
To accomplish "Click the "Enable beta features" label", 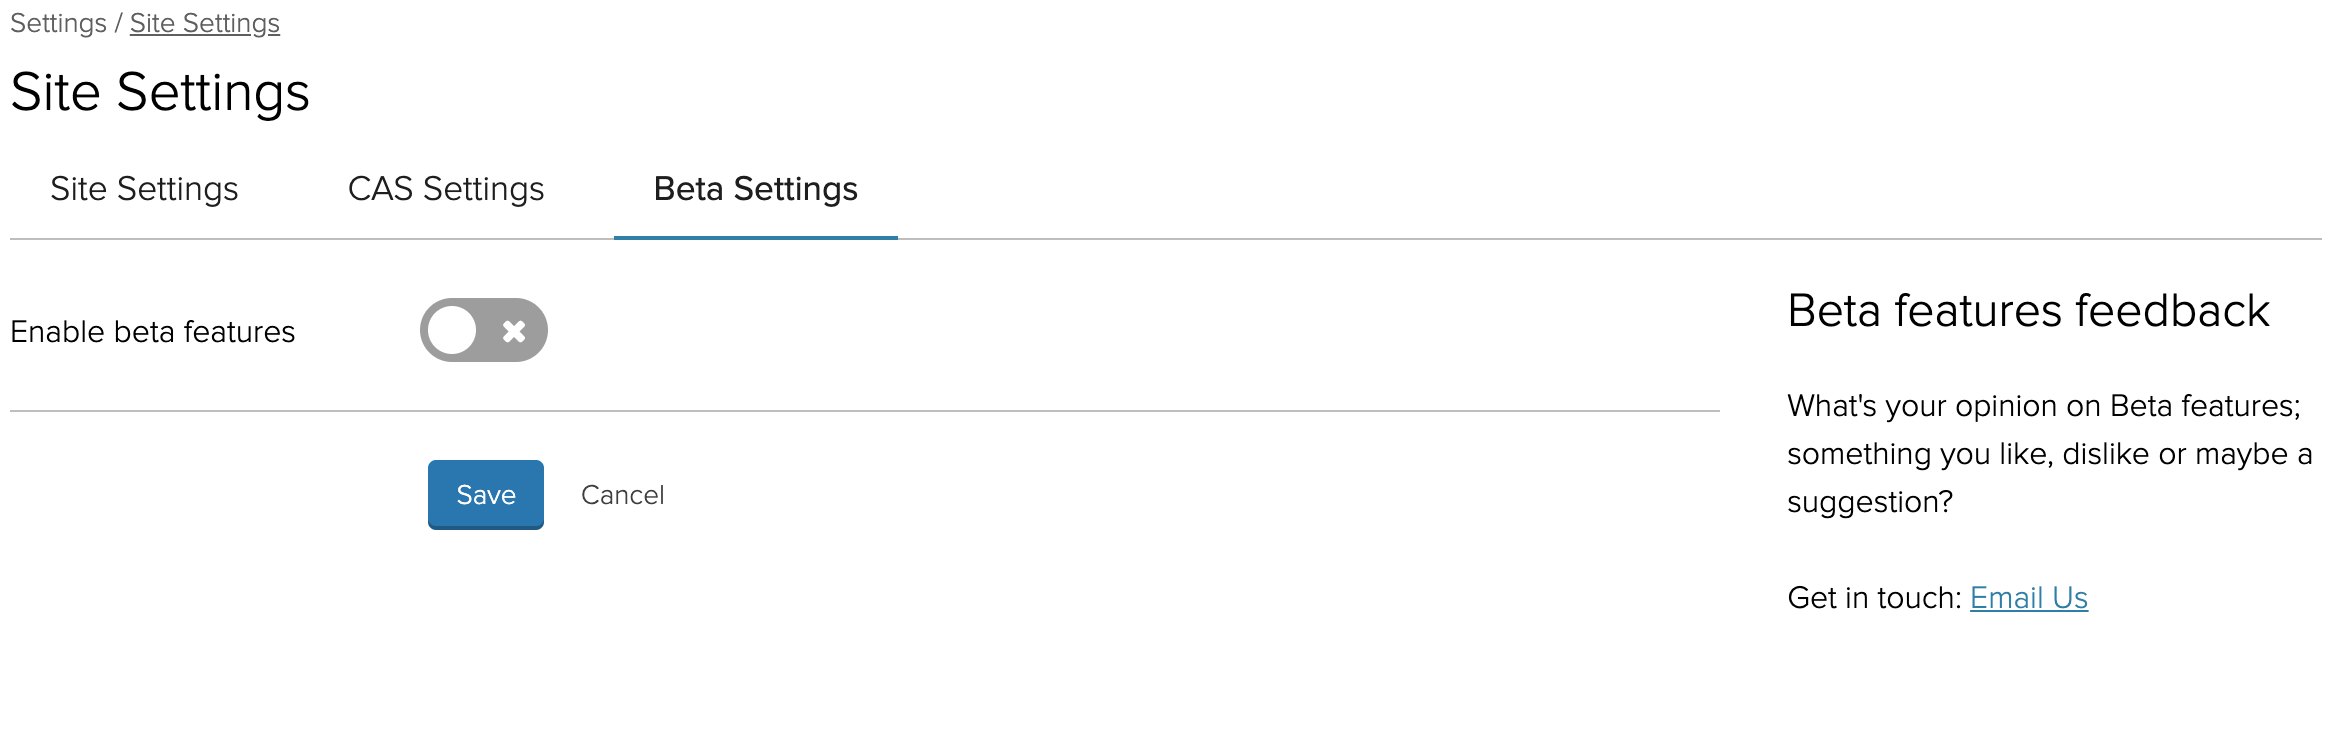I will point(152,332).
